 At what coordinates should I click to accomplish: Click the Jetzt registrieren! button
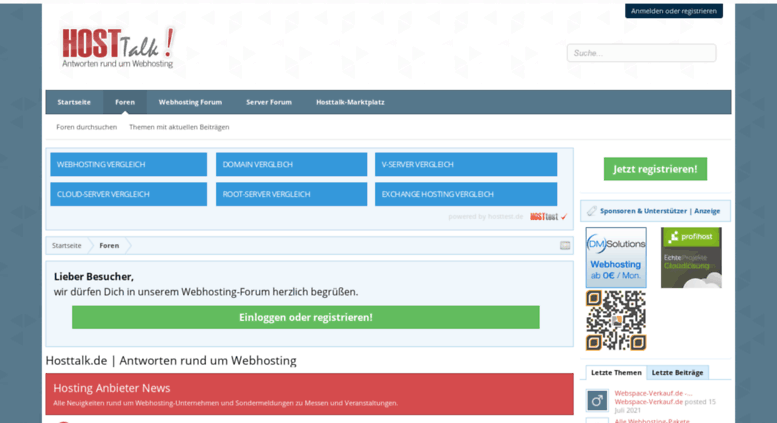pos(655,169)
